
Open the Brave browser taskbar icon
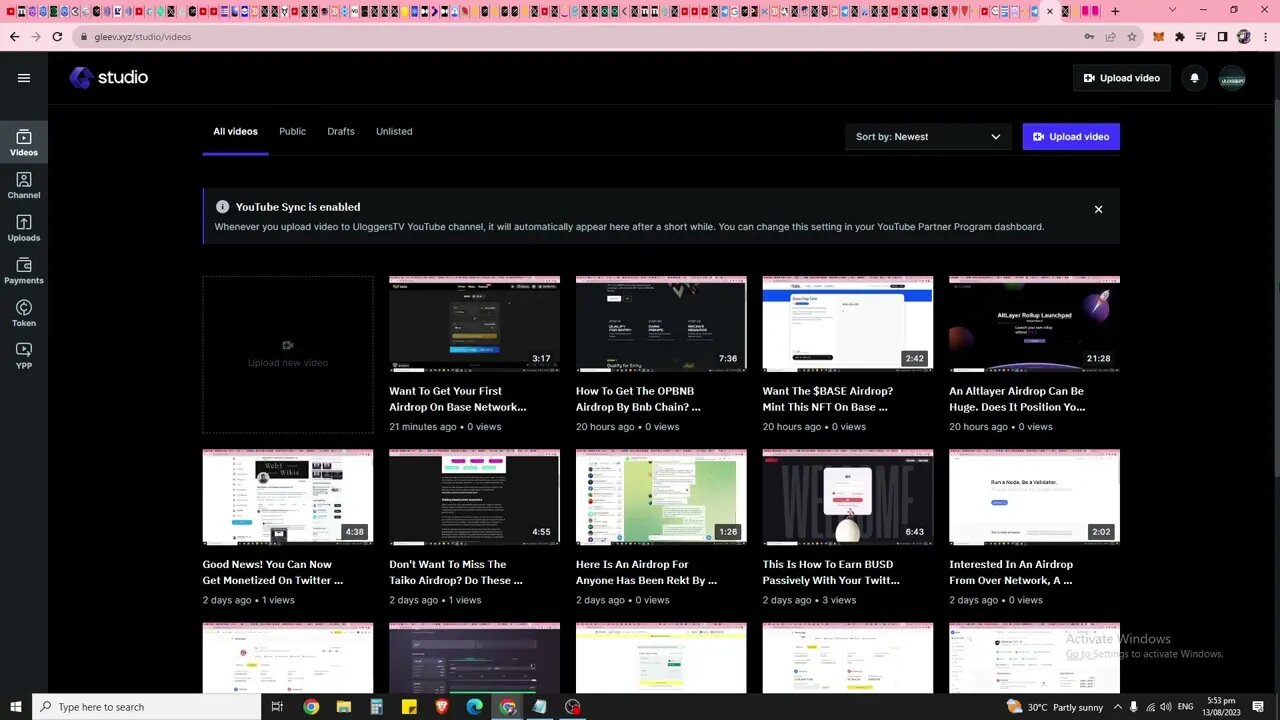tap(442, 707)
